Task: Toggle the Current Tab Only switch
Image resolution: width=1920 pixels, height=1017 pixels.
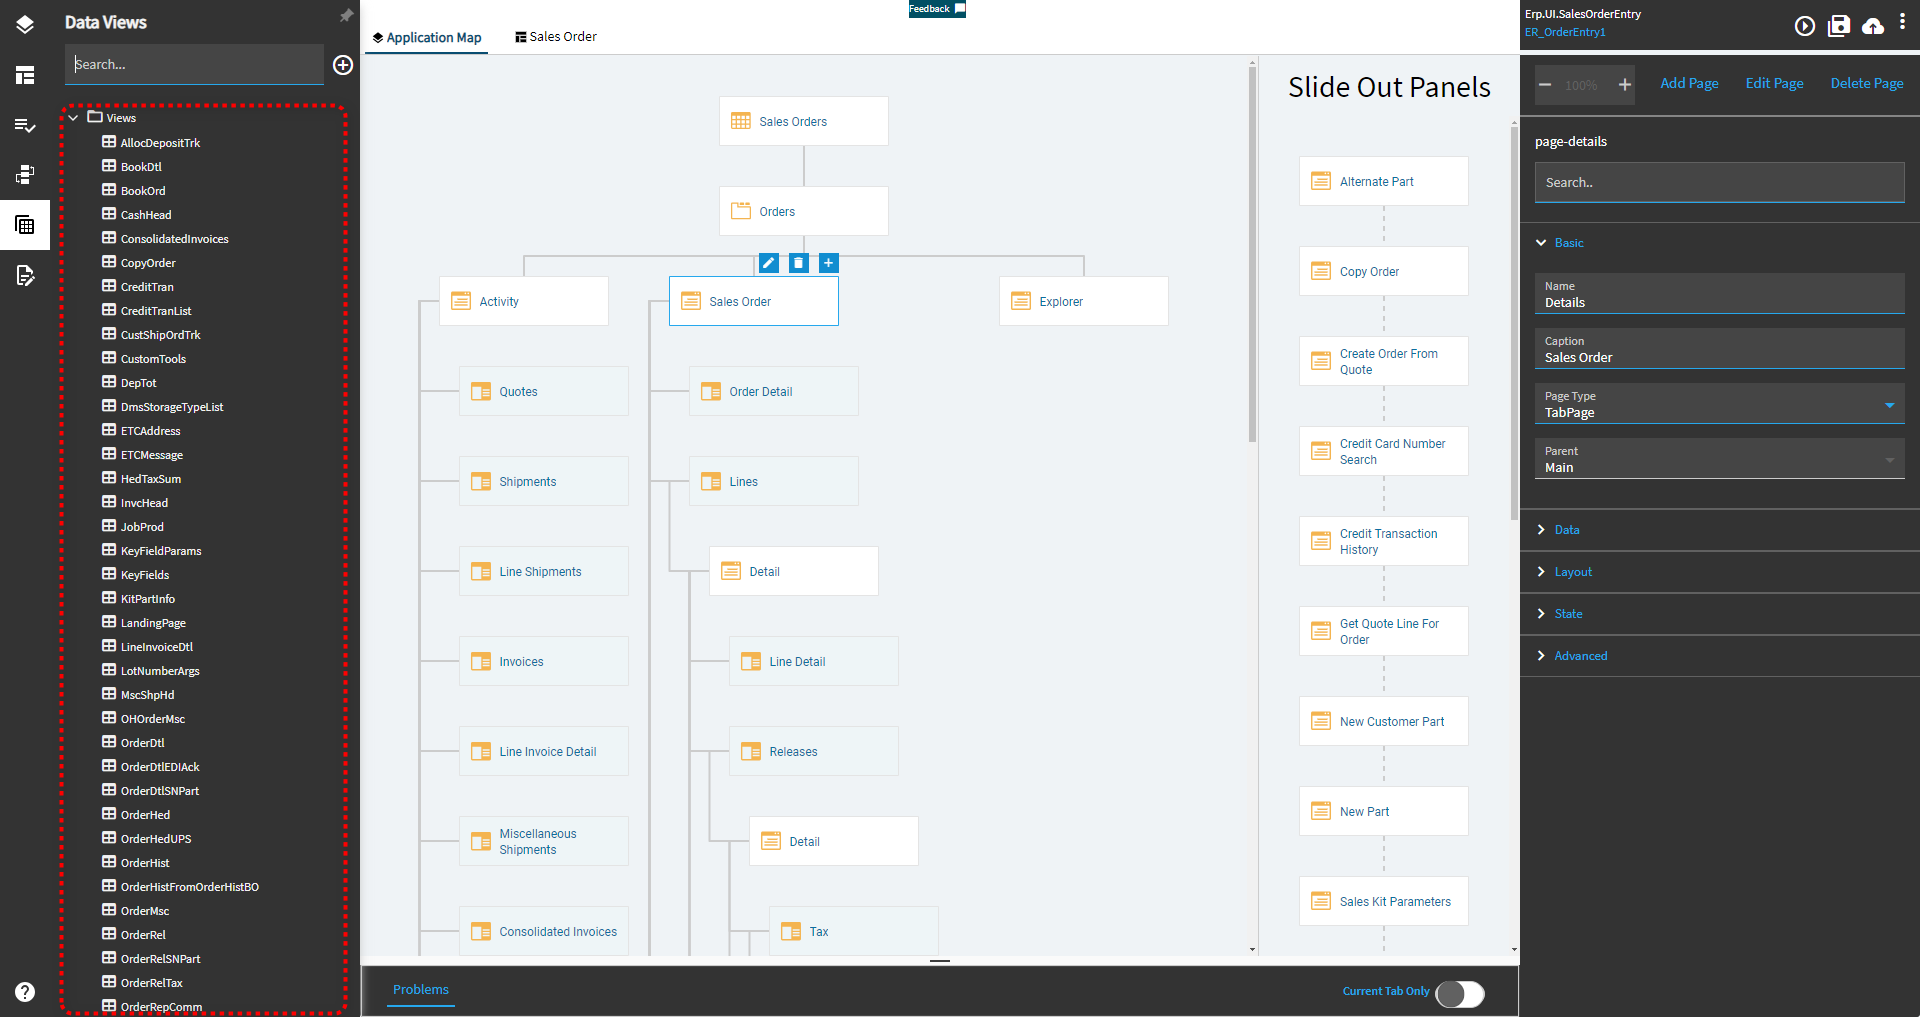Action: (x=1460, y=993)
